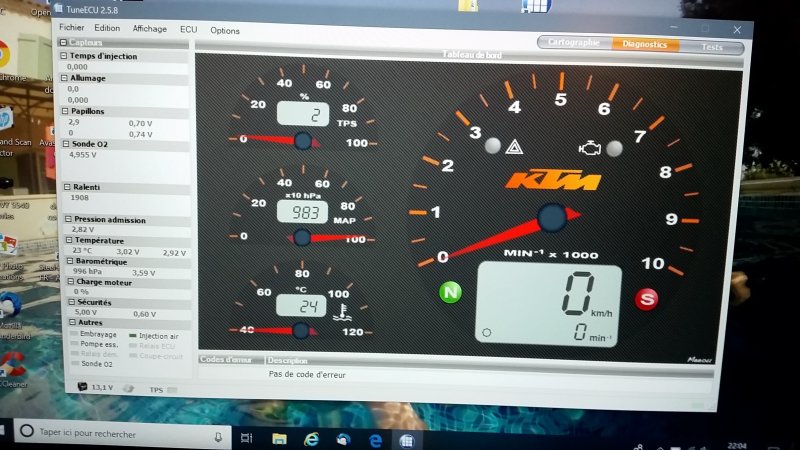
Task: Click the TPS percentage digital readout
Action: click(303, 114)
